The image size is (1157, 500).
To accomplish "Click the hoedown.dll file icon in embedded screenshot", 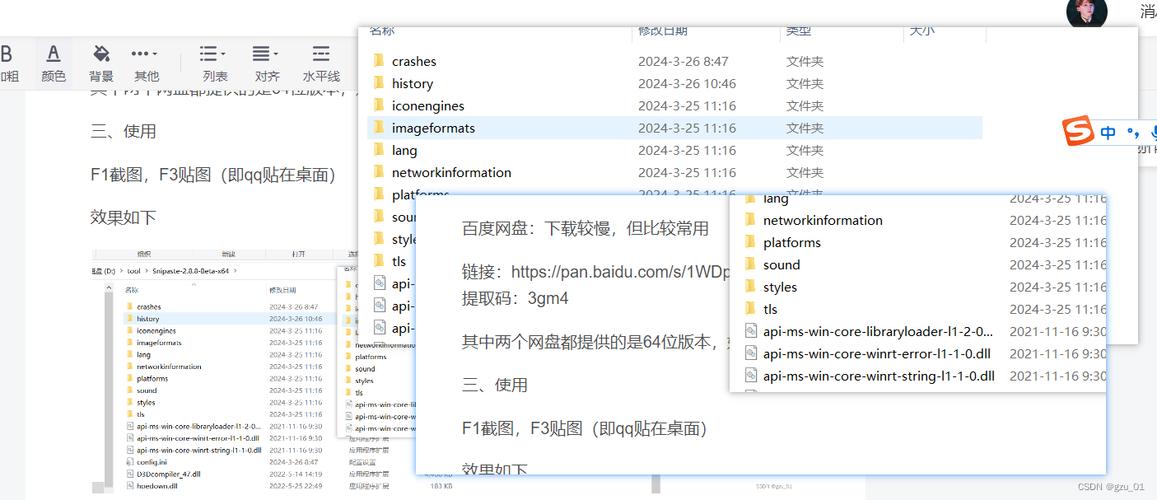I will click(x=129, y=486).
